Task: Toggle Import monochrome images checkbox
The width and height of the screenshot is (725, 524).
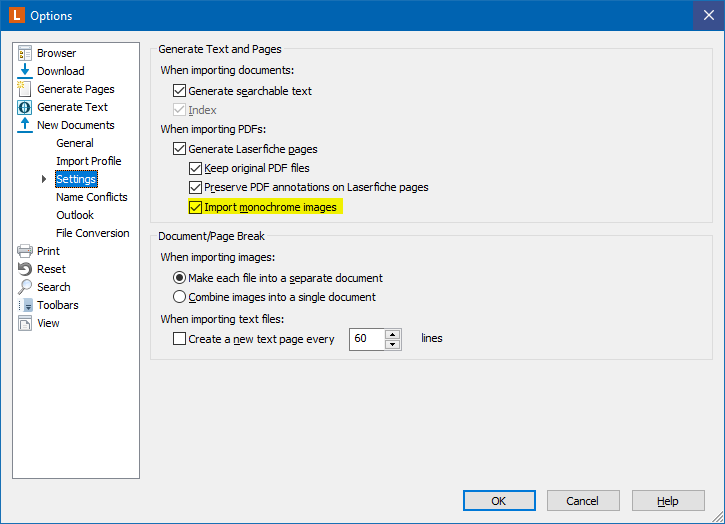Action: pyautogui.click(x=195, y=207)
